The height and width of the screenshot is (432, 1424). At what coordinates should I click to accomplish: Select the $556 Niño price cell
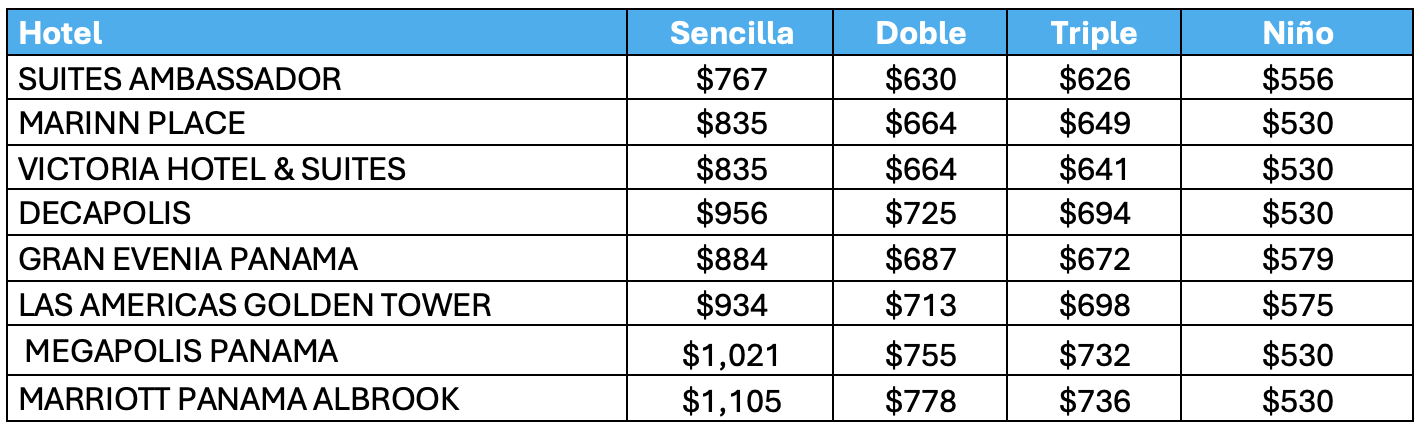tap(1297, 78)
